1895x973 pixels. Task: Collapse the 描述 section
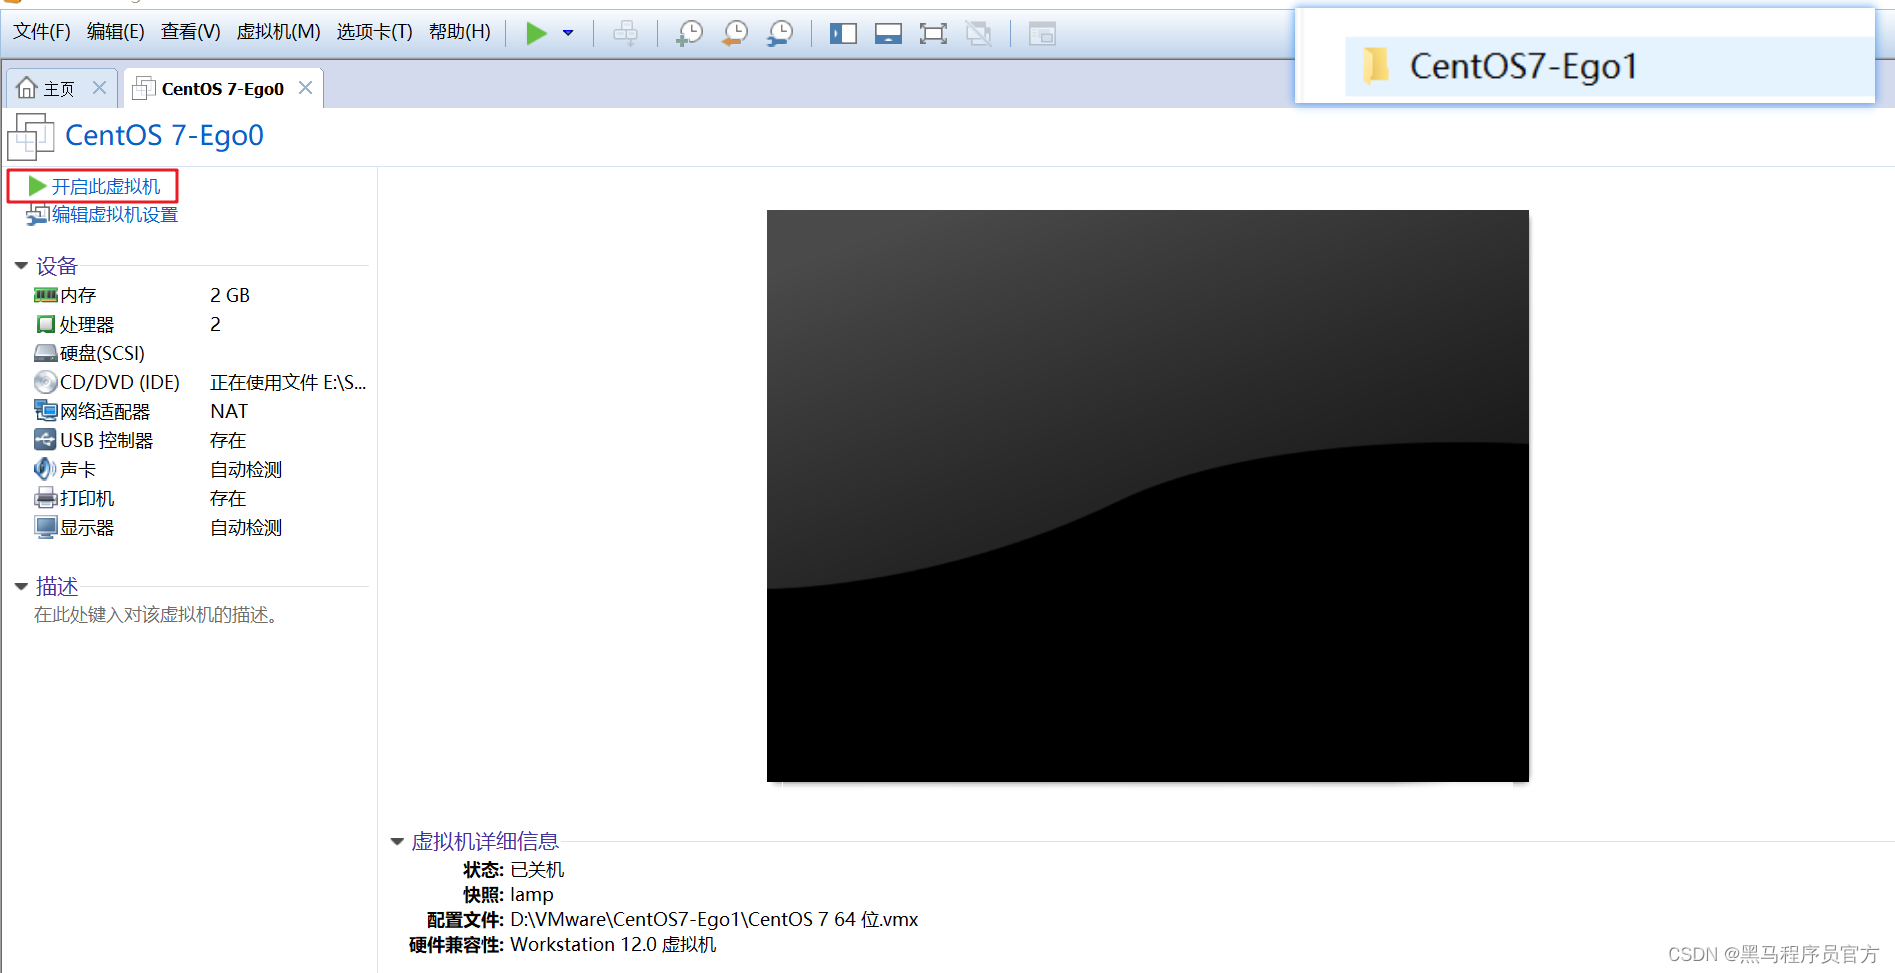tap(21, 587)
